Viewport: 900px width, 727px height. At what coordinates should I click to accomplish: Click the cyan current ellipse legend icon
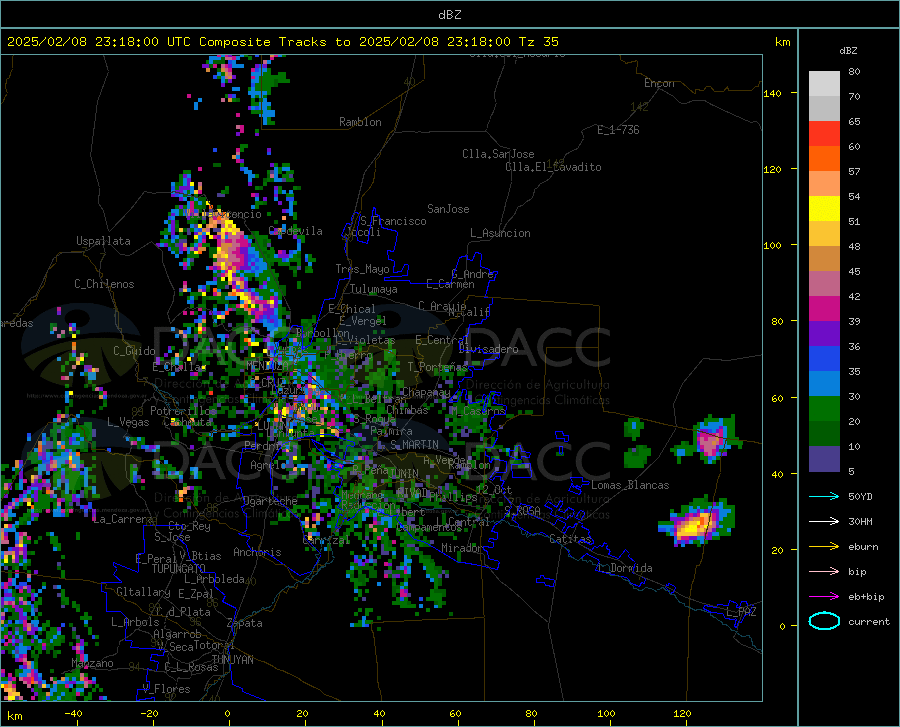(824, 621)
